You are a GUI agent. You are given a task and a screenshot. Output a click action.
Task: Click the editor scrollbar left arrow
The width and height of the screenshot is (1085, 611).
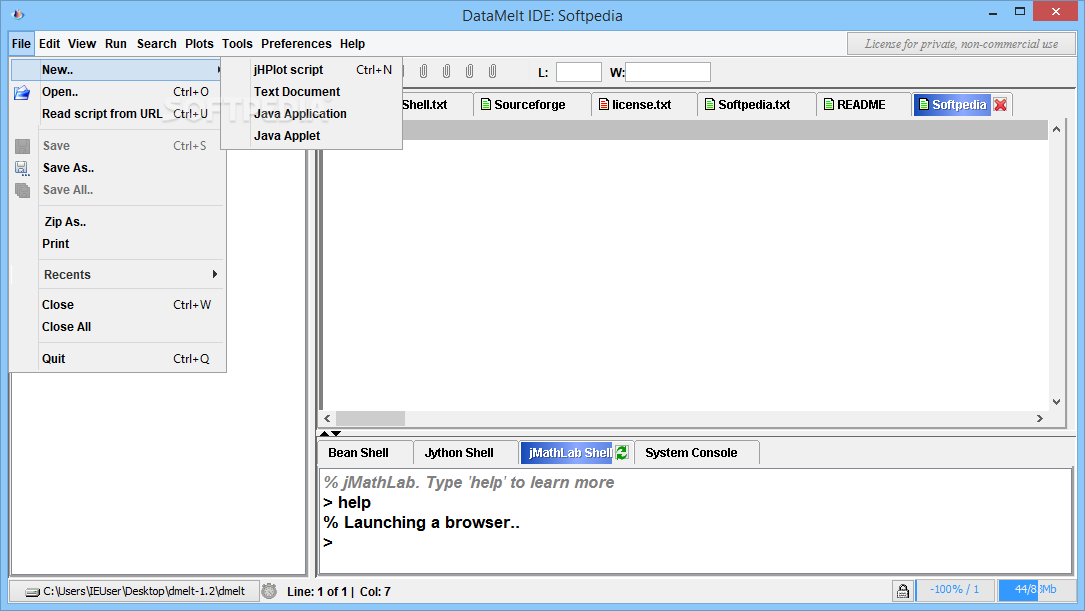click(327, 419)
